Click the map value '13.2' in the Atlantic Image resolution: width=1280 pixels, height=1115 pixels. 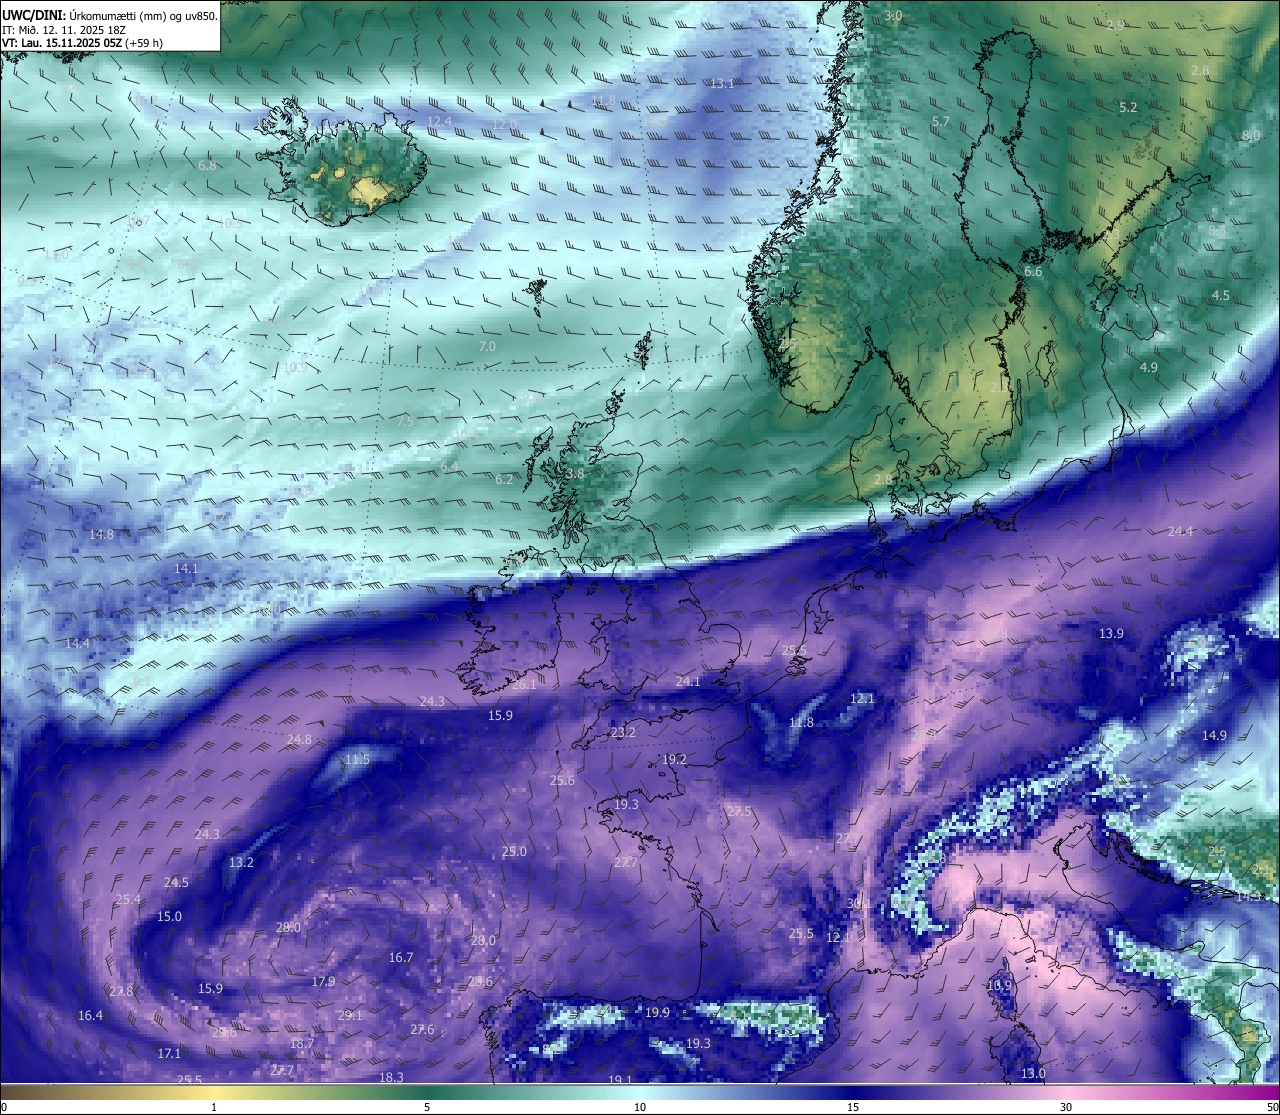point(241,862)
